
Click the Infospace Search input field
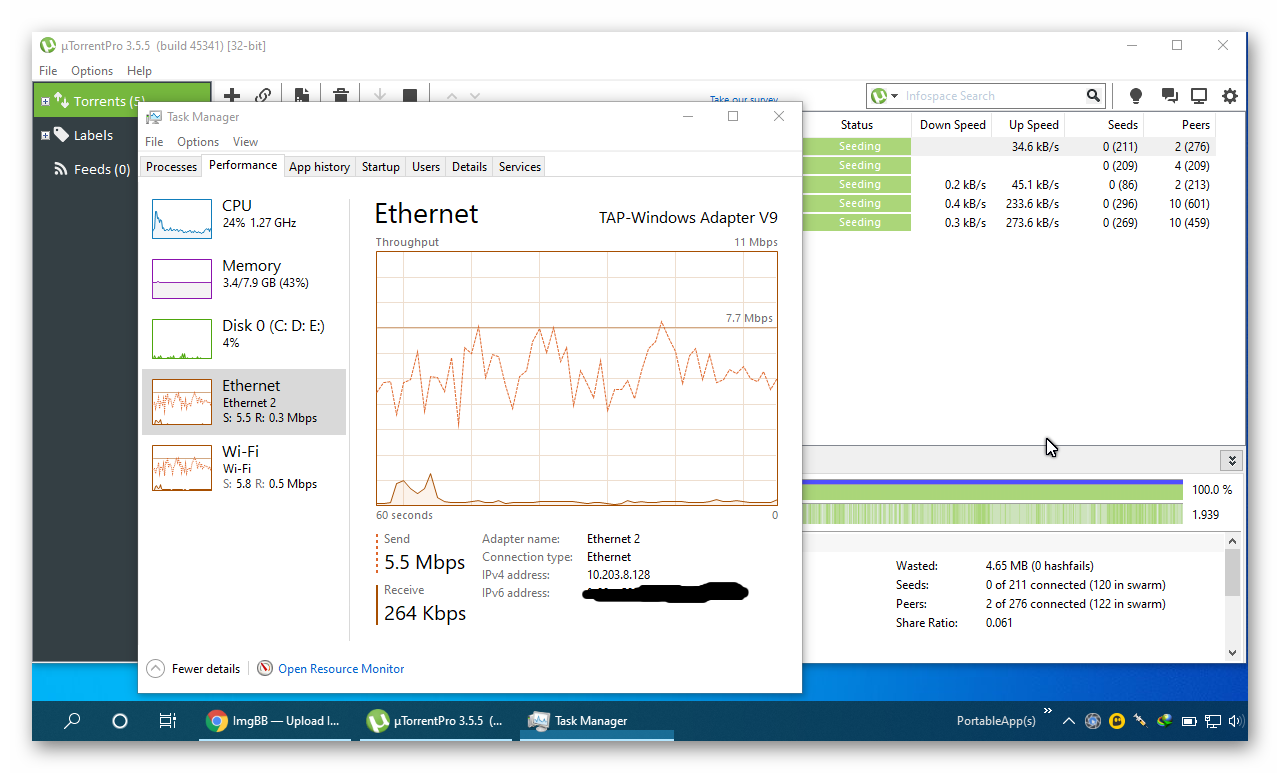tap(992, 96)
